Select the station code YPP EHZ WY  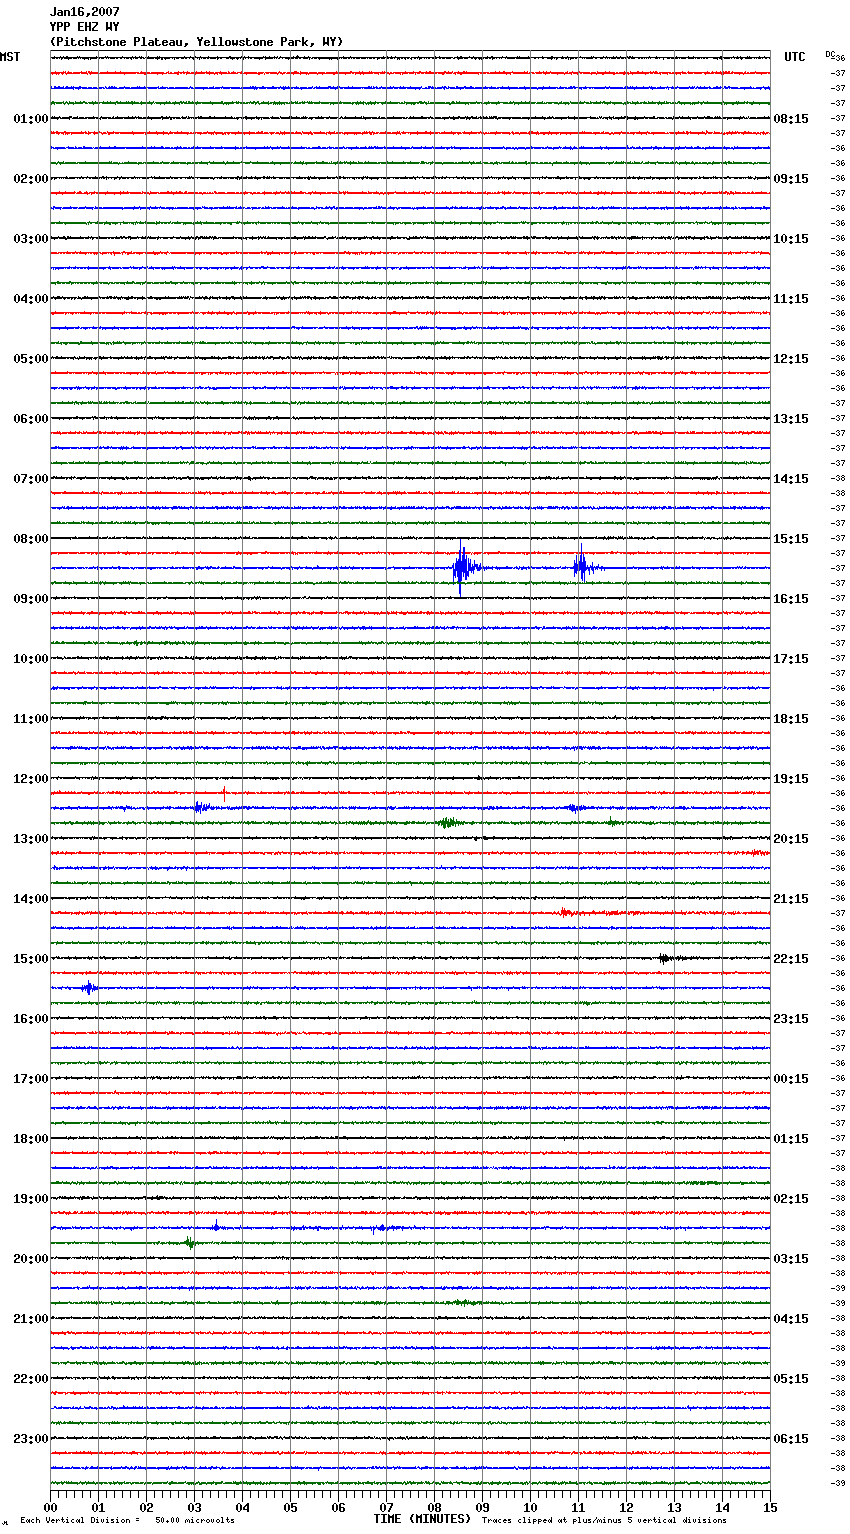tap(84, 27)
